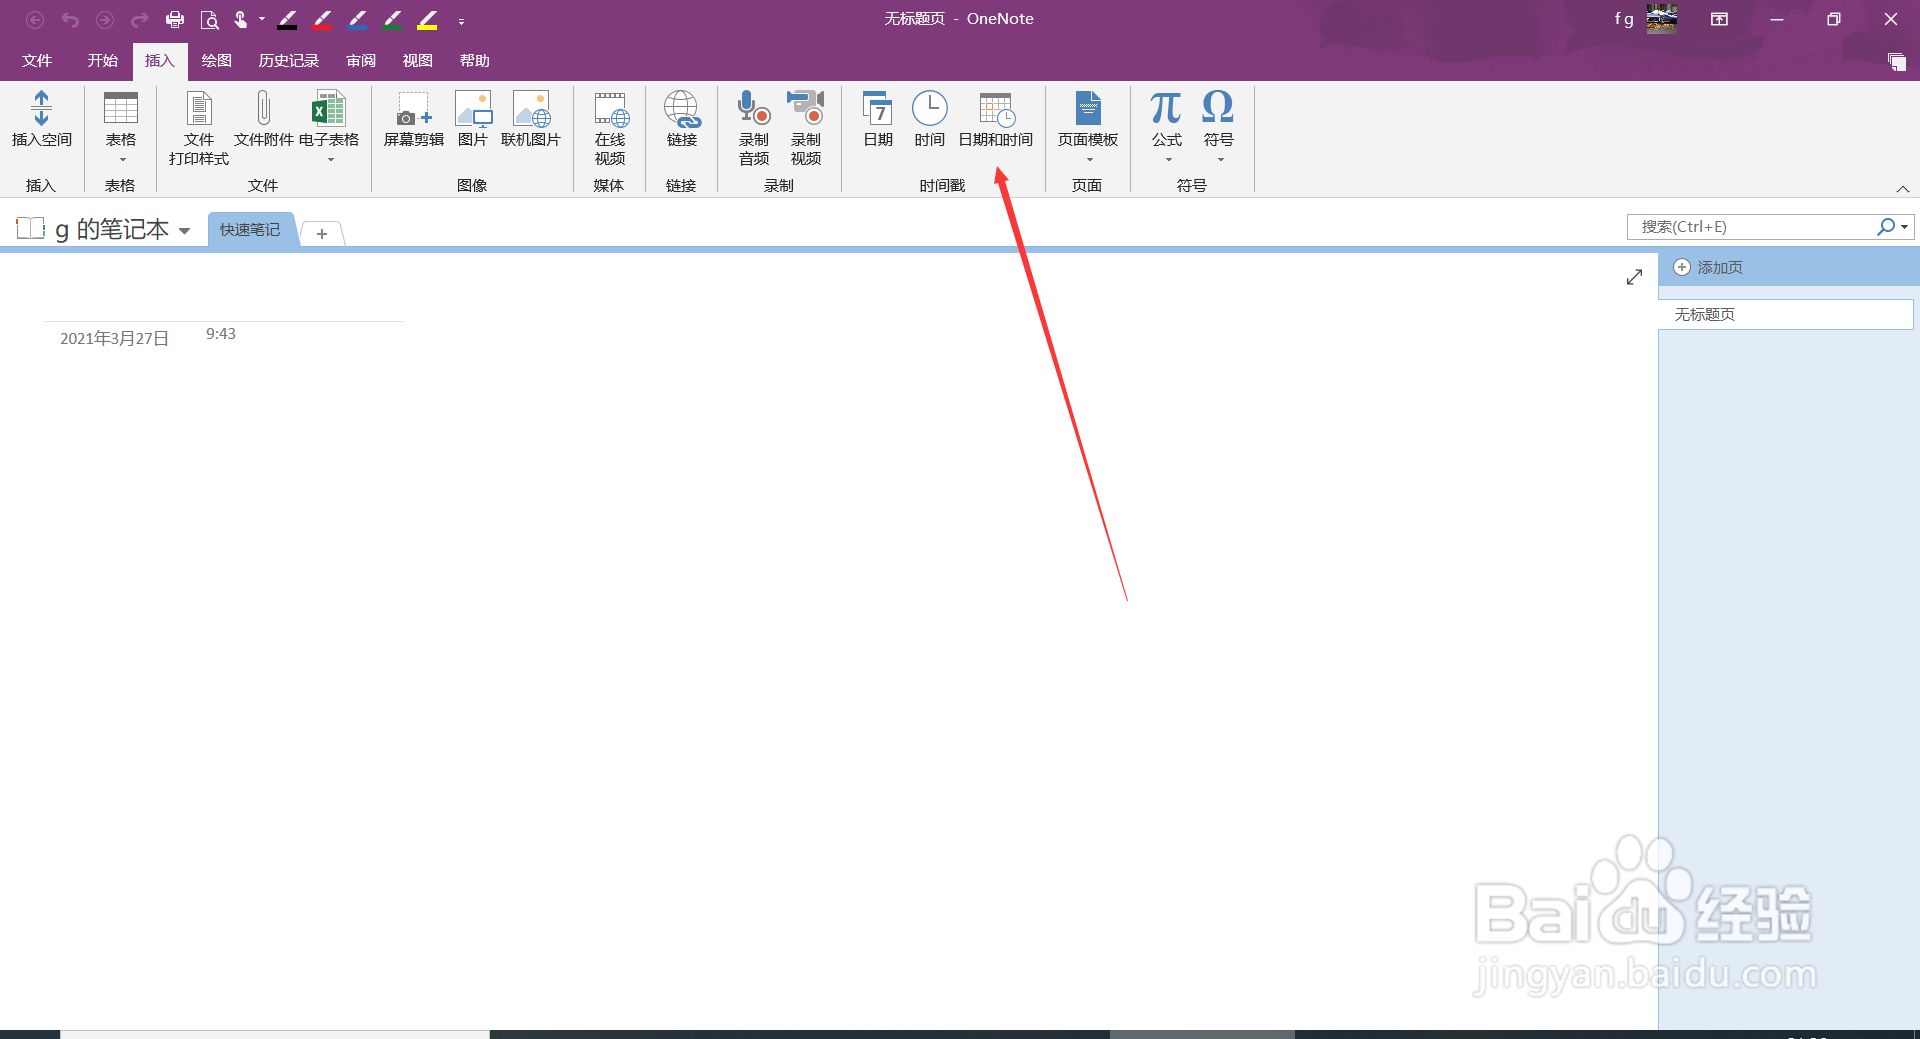This screenshot has height=1039, width=1920.
Task: Expand the Equation dropdown arrow
Action: pos(1168,160)
